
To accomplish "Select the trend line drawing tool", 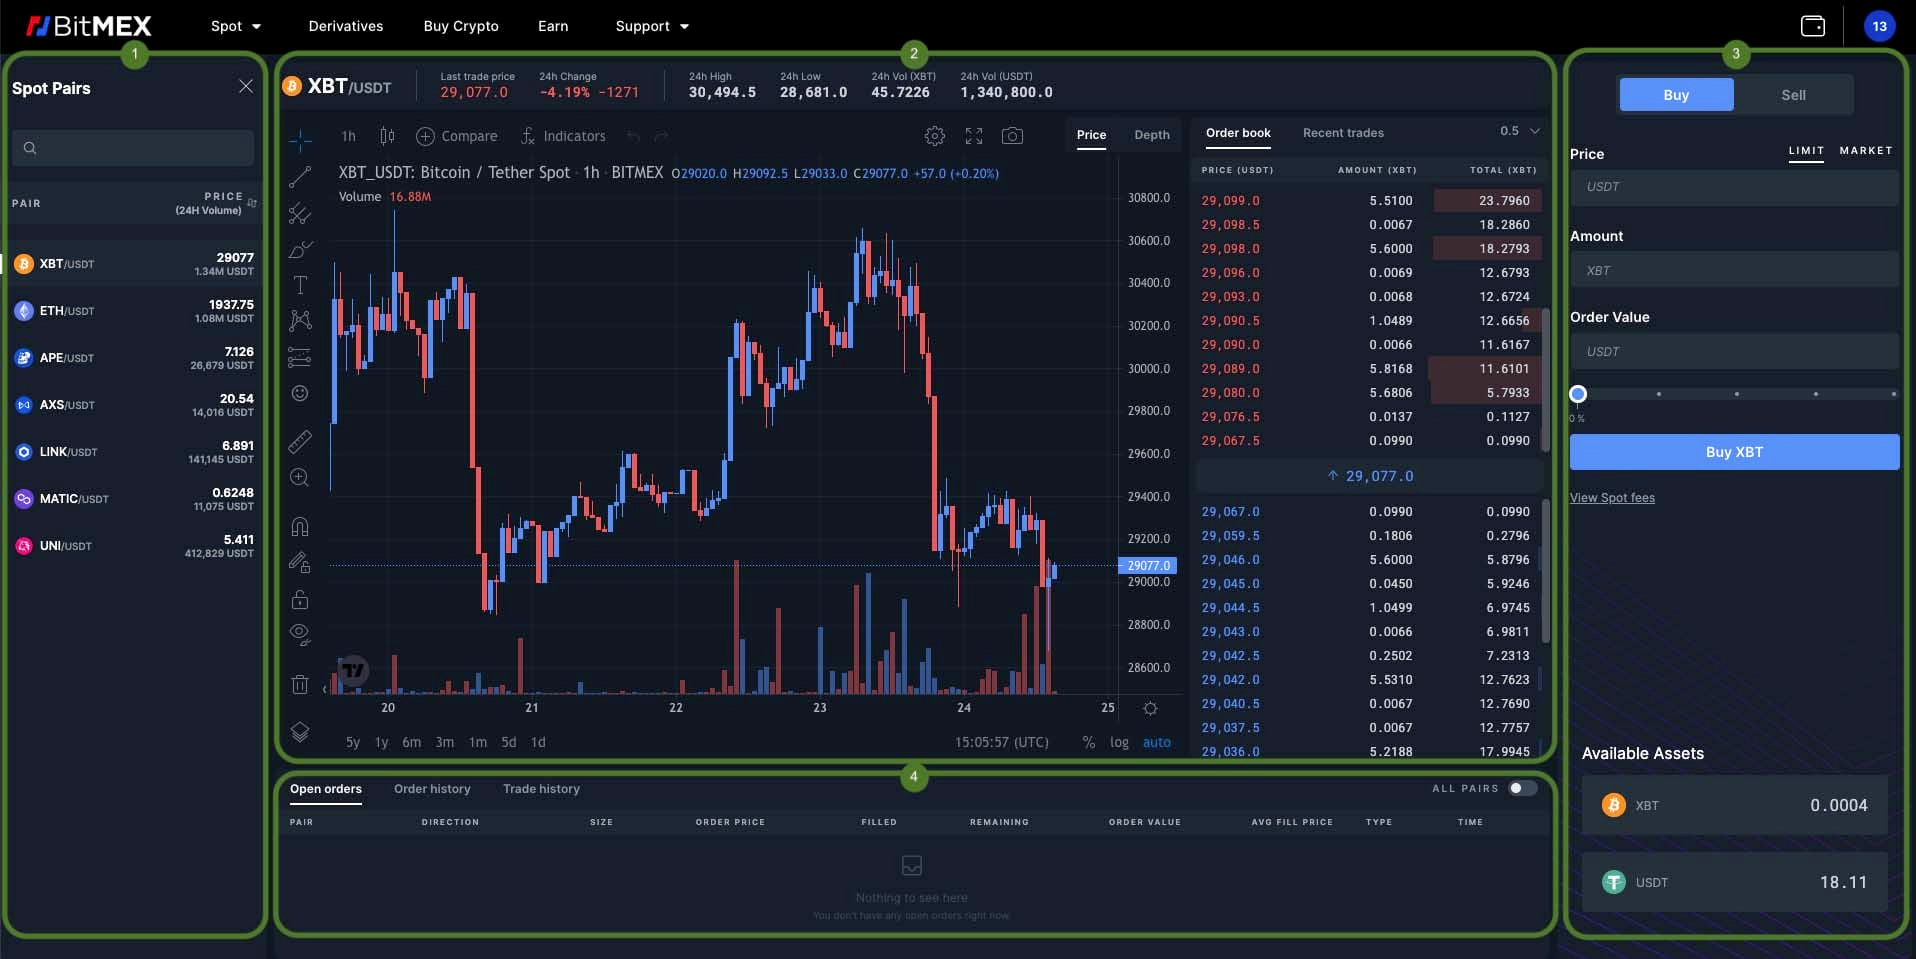I will point(300,177).
